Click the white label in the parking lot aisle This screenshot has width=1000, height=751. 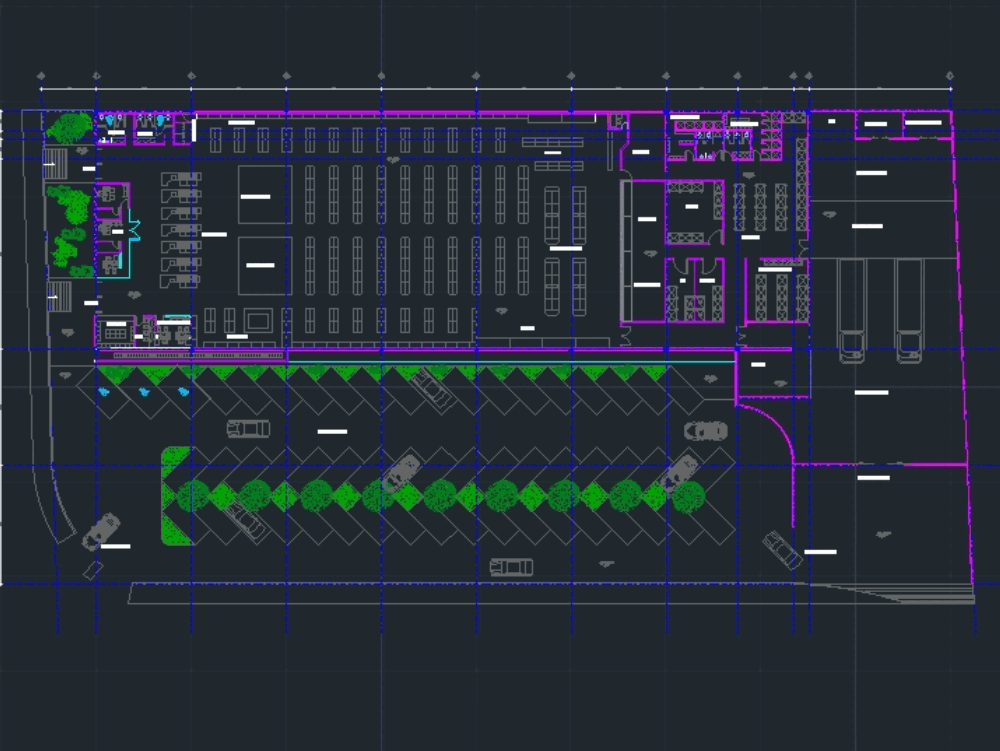coord(332,432)
